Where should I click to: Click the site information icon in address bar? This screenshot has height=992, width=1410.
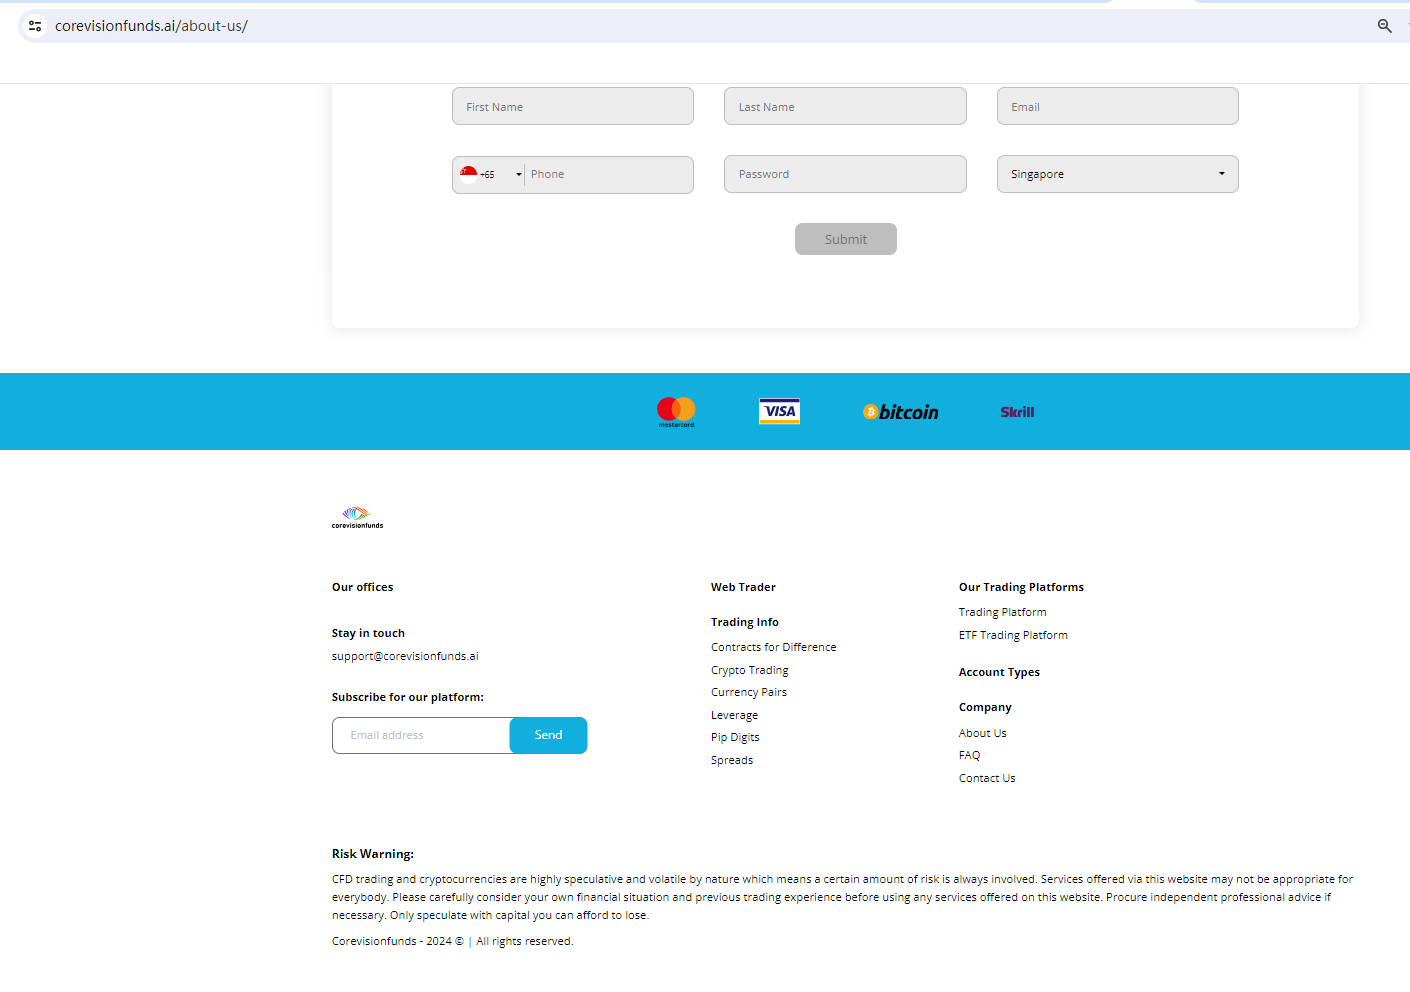(x=35, y=26)
